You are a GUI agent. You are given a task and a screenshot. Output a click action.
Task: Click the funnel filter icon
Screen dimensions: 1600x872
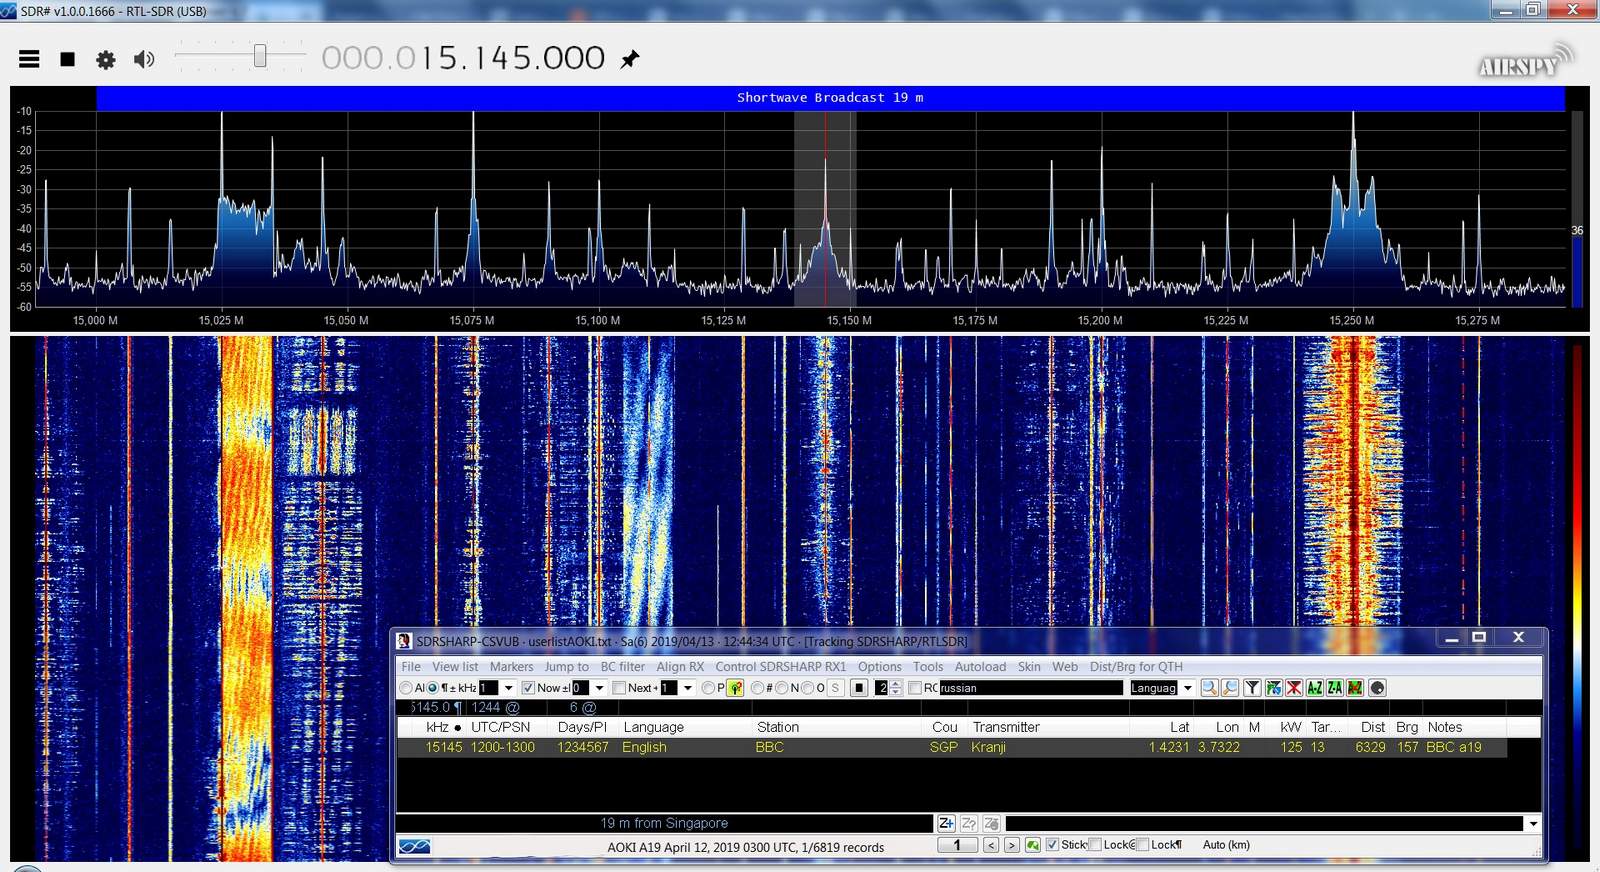1252,688
